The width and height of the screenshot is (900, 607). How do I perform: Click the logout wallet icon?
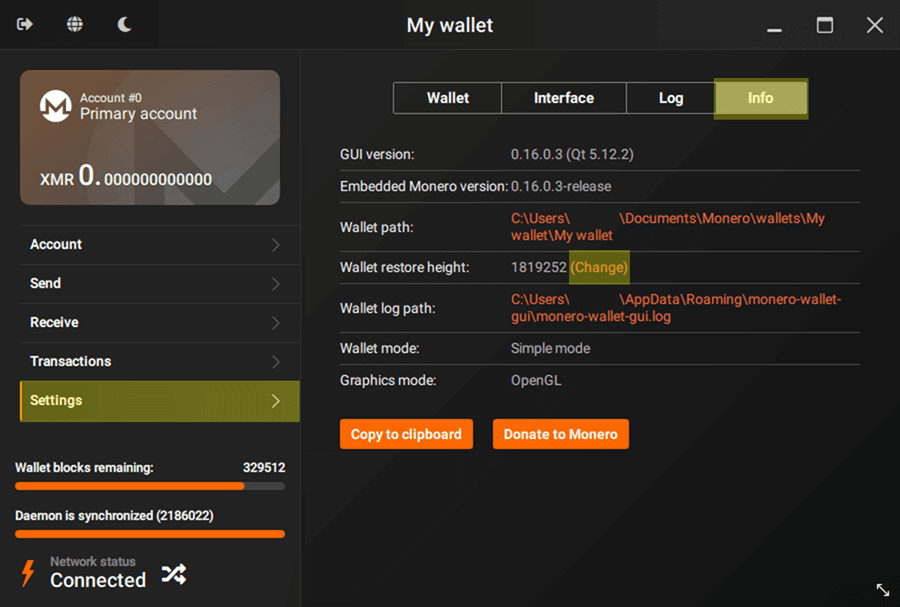[x=25, y=25]
